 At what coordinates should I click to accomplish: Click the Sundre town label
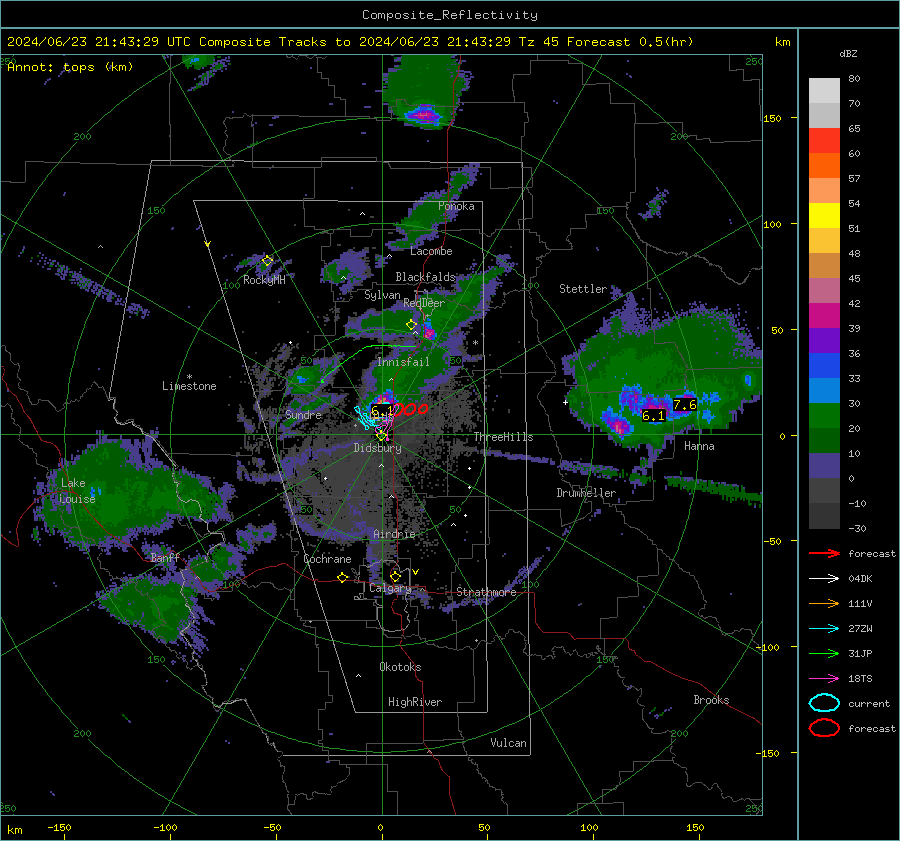pyautogui.click(x=303, y=414)
